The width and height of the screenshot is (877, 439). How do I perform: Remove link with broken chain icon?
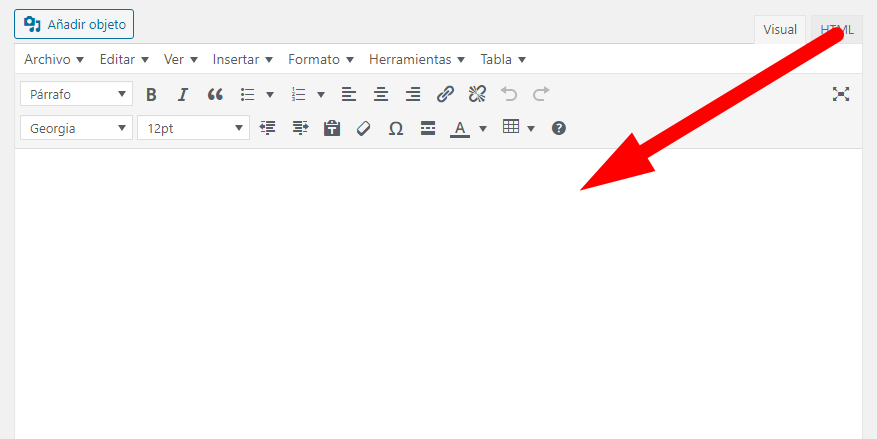point(477,95)
